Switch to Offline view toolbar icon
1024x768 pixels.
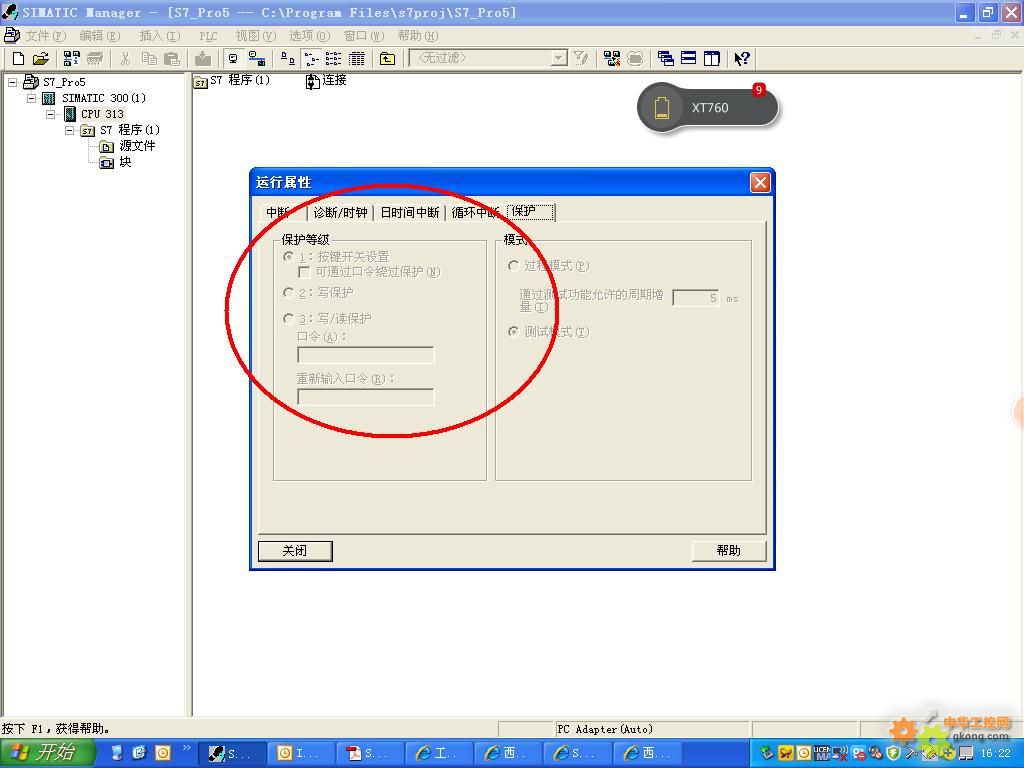(233, 59)
